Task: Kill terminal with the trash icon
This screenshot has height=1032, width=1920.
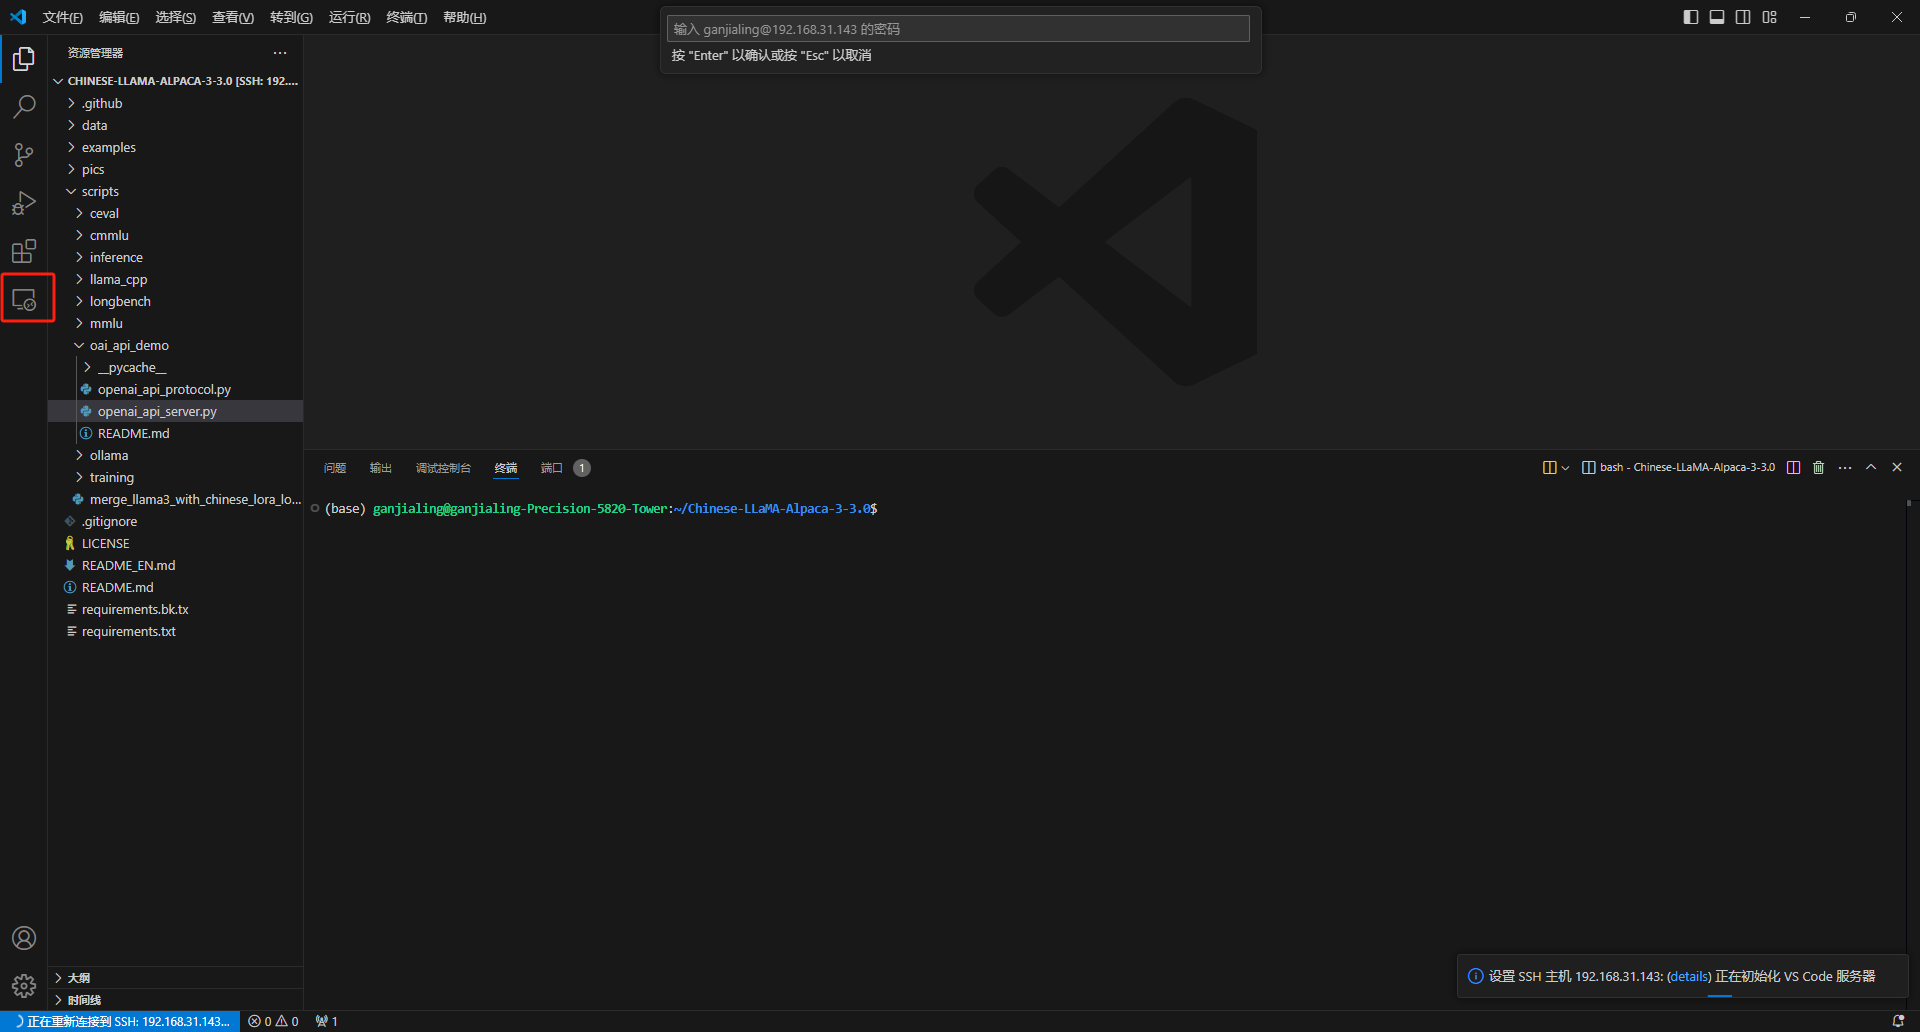Action: (1819, 468)
